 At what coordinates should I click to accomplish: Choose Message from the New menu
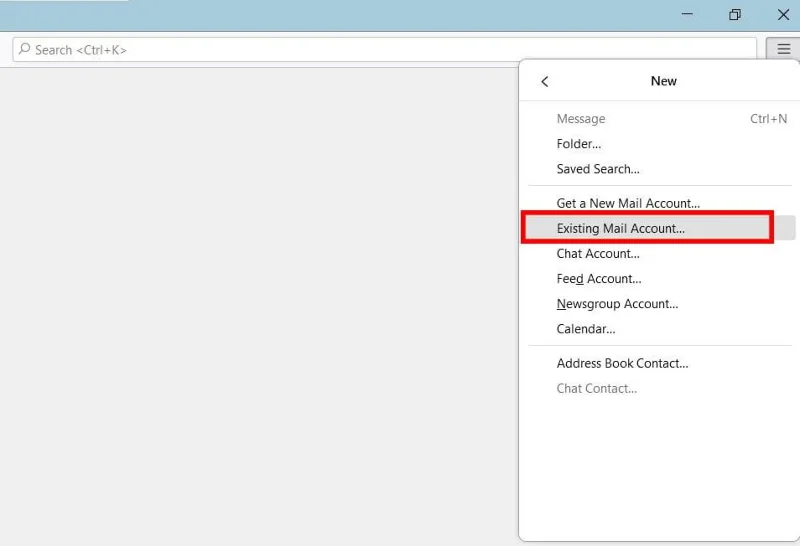point(660,119)
